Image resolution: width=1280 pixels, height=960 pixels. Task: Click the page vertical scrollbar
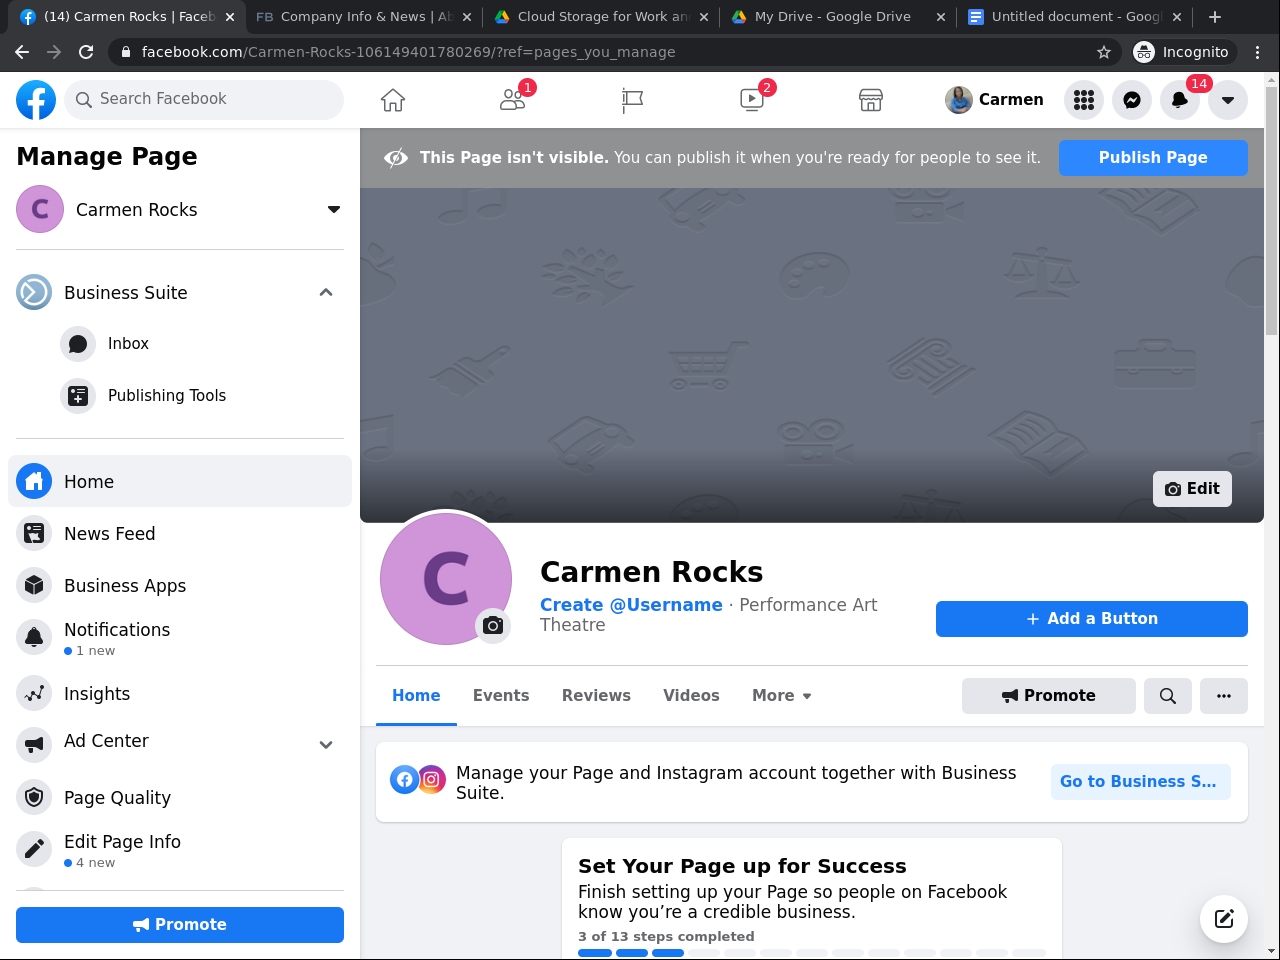[1272, 210]
